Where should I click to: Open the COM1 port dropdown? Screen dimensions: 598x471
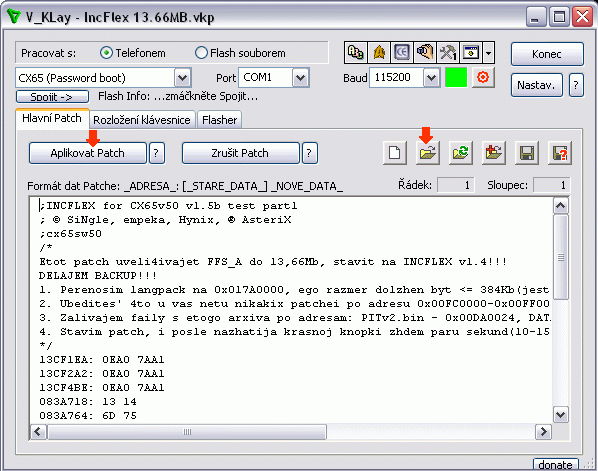301,78
